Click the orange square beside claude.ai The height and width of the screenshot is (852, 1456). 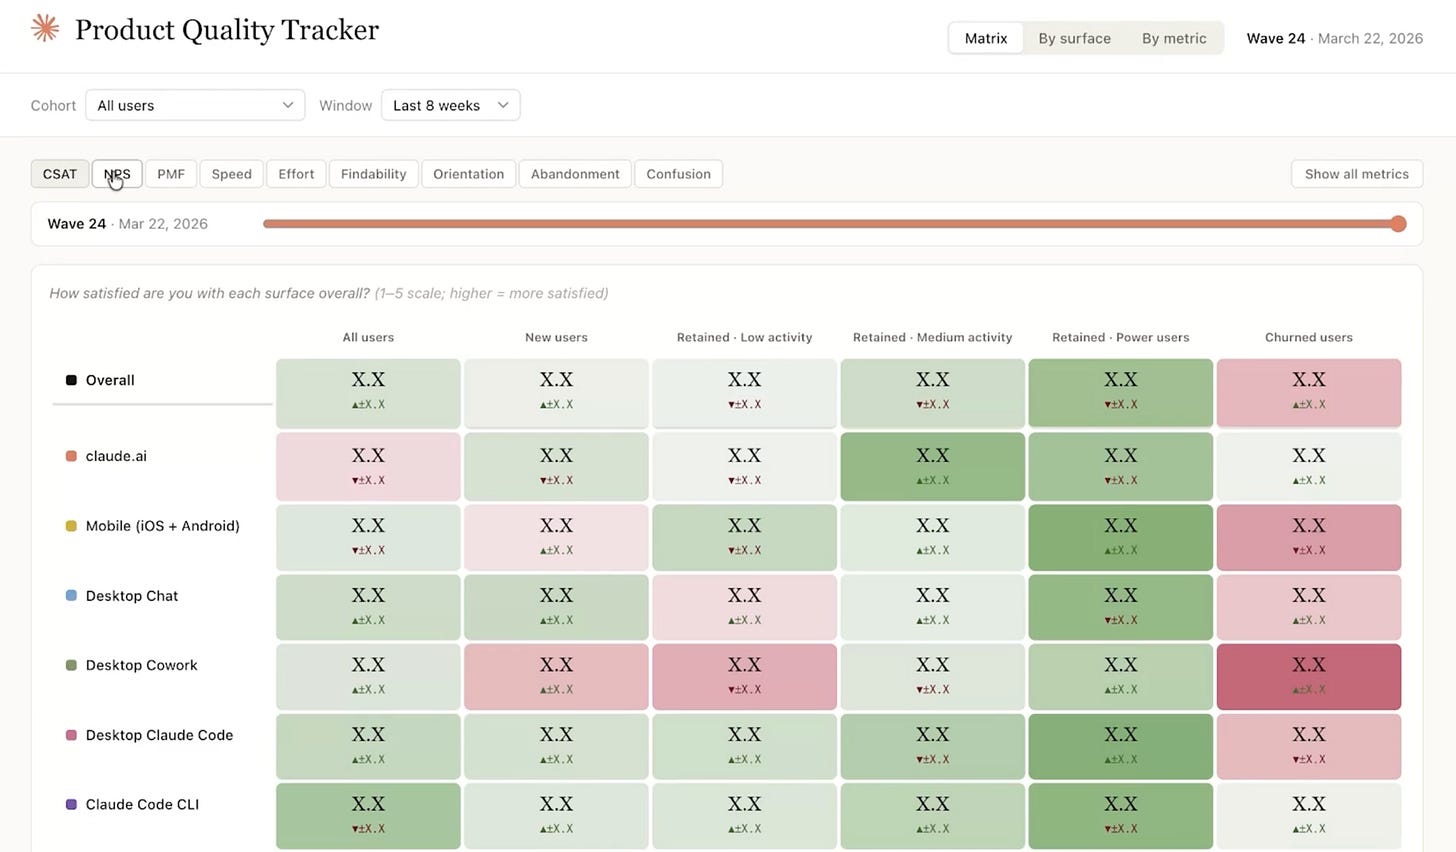coord(71,456)
